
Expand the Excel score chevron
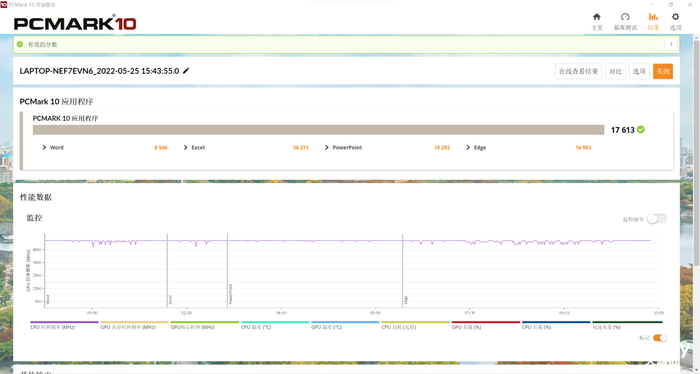(x=185, y=147)
